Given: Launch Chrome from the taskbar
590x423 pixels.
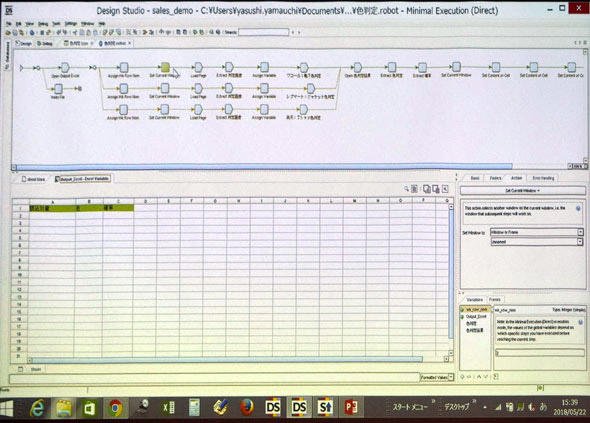Looking at the screenshot, I should (x=116, y=408).
